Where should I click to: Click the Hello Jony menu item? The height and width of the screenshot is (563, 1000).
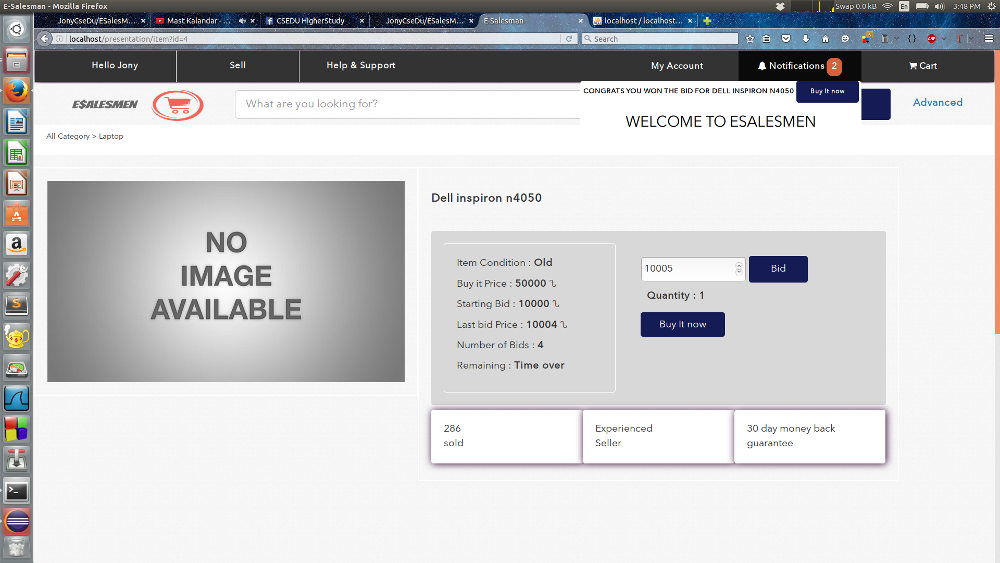point(115,65)
